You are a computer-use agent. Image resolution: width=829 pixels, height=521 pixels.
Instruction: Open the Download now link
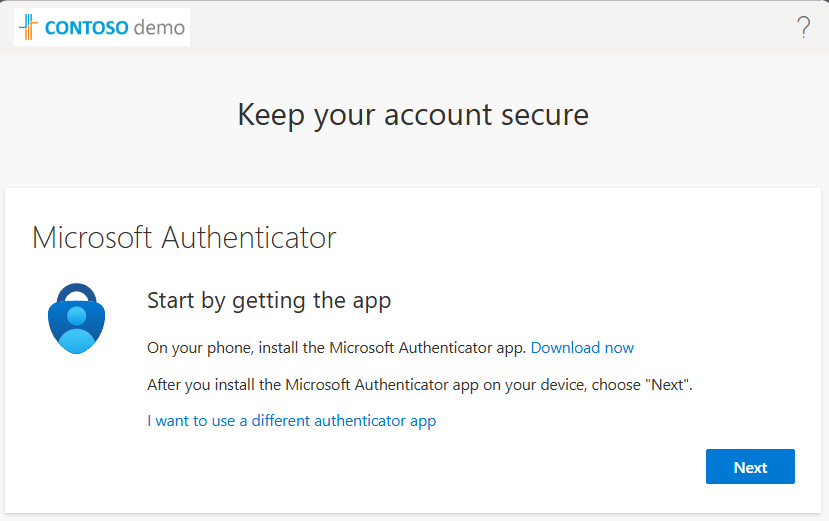[582, 348]
